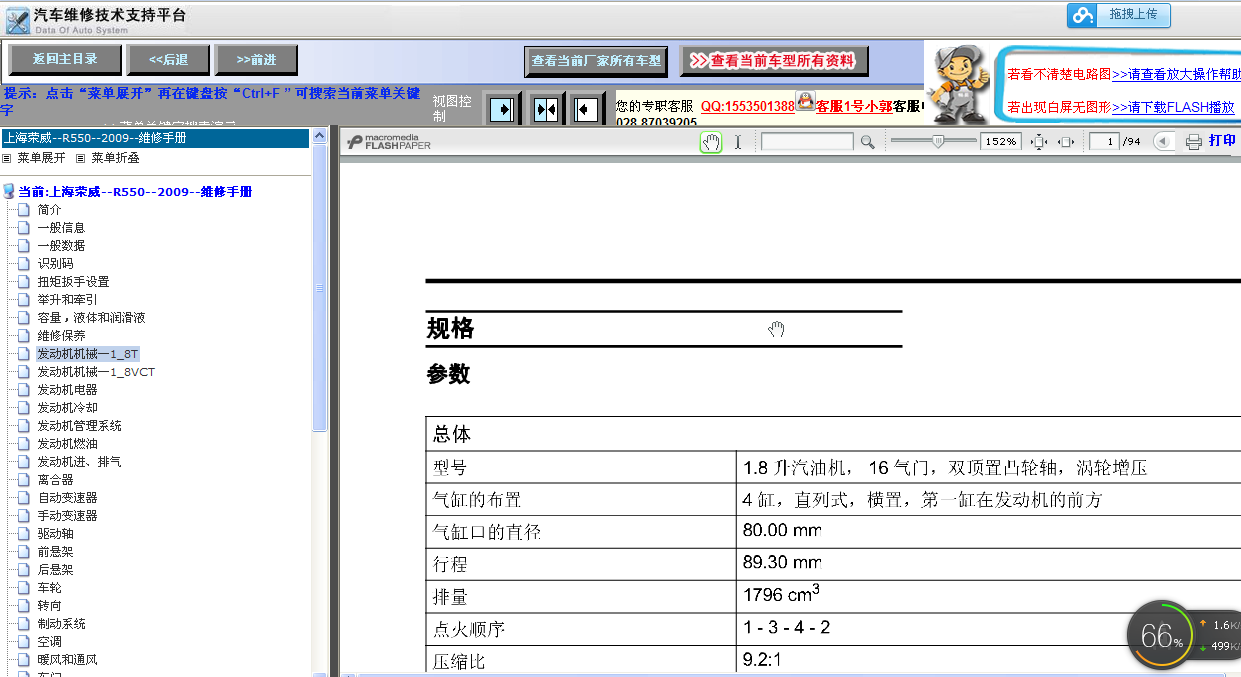
Task: Open the 举升和牵引 tree item
Action: pyautogui.click(x=67, y=300)
